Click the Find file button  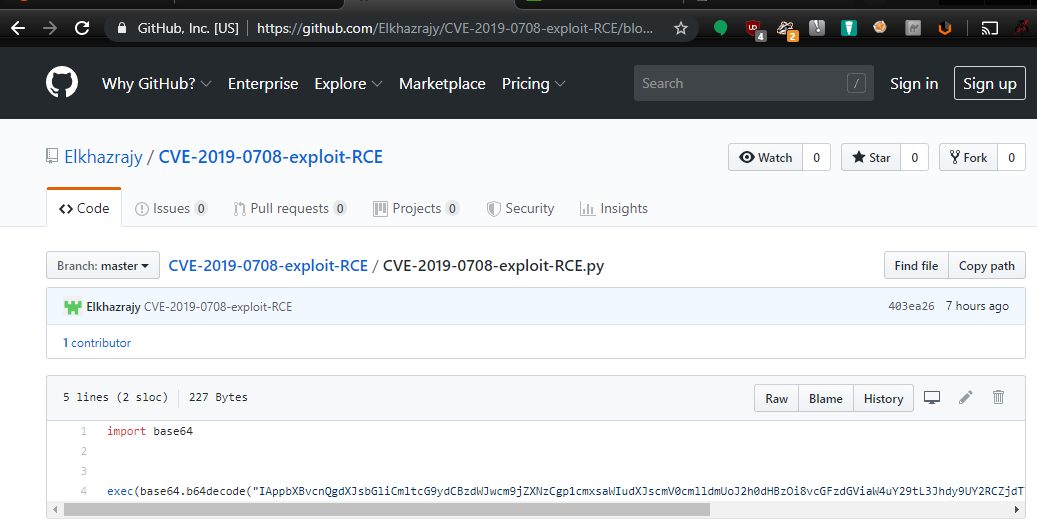pyautogui.click(x=916, y=265)
